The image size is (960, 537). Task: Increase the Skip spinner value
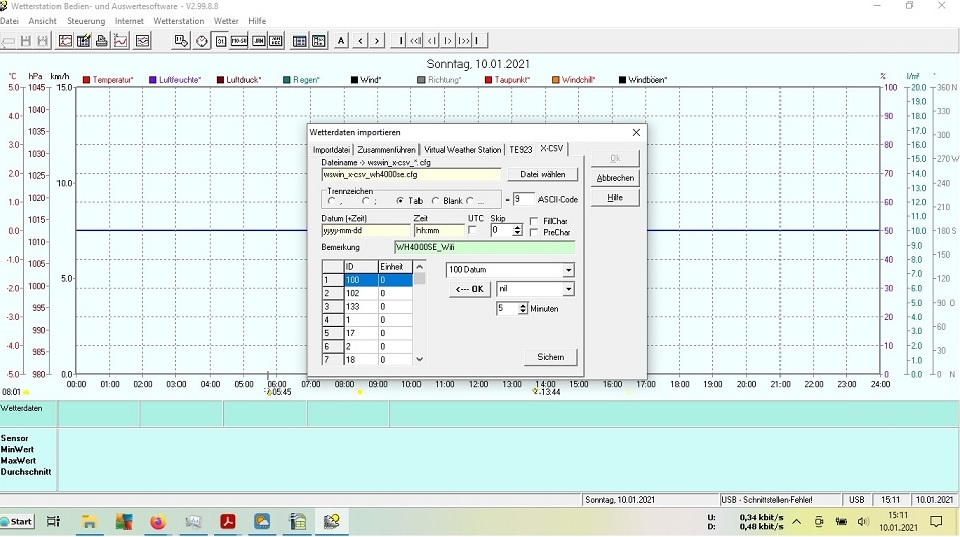pyautogui.click(x=517, y=226)
